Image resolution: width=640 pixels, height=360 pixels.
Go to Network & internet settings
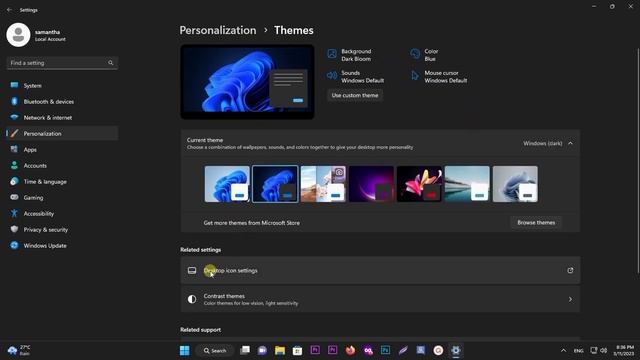point(62,118)
